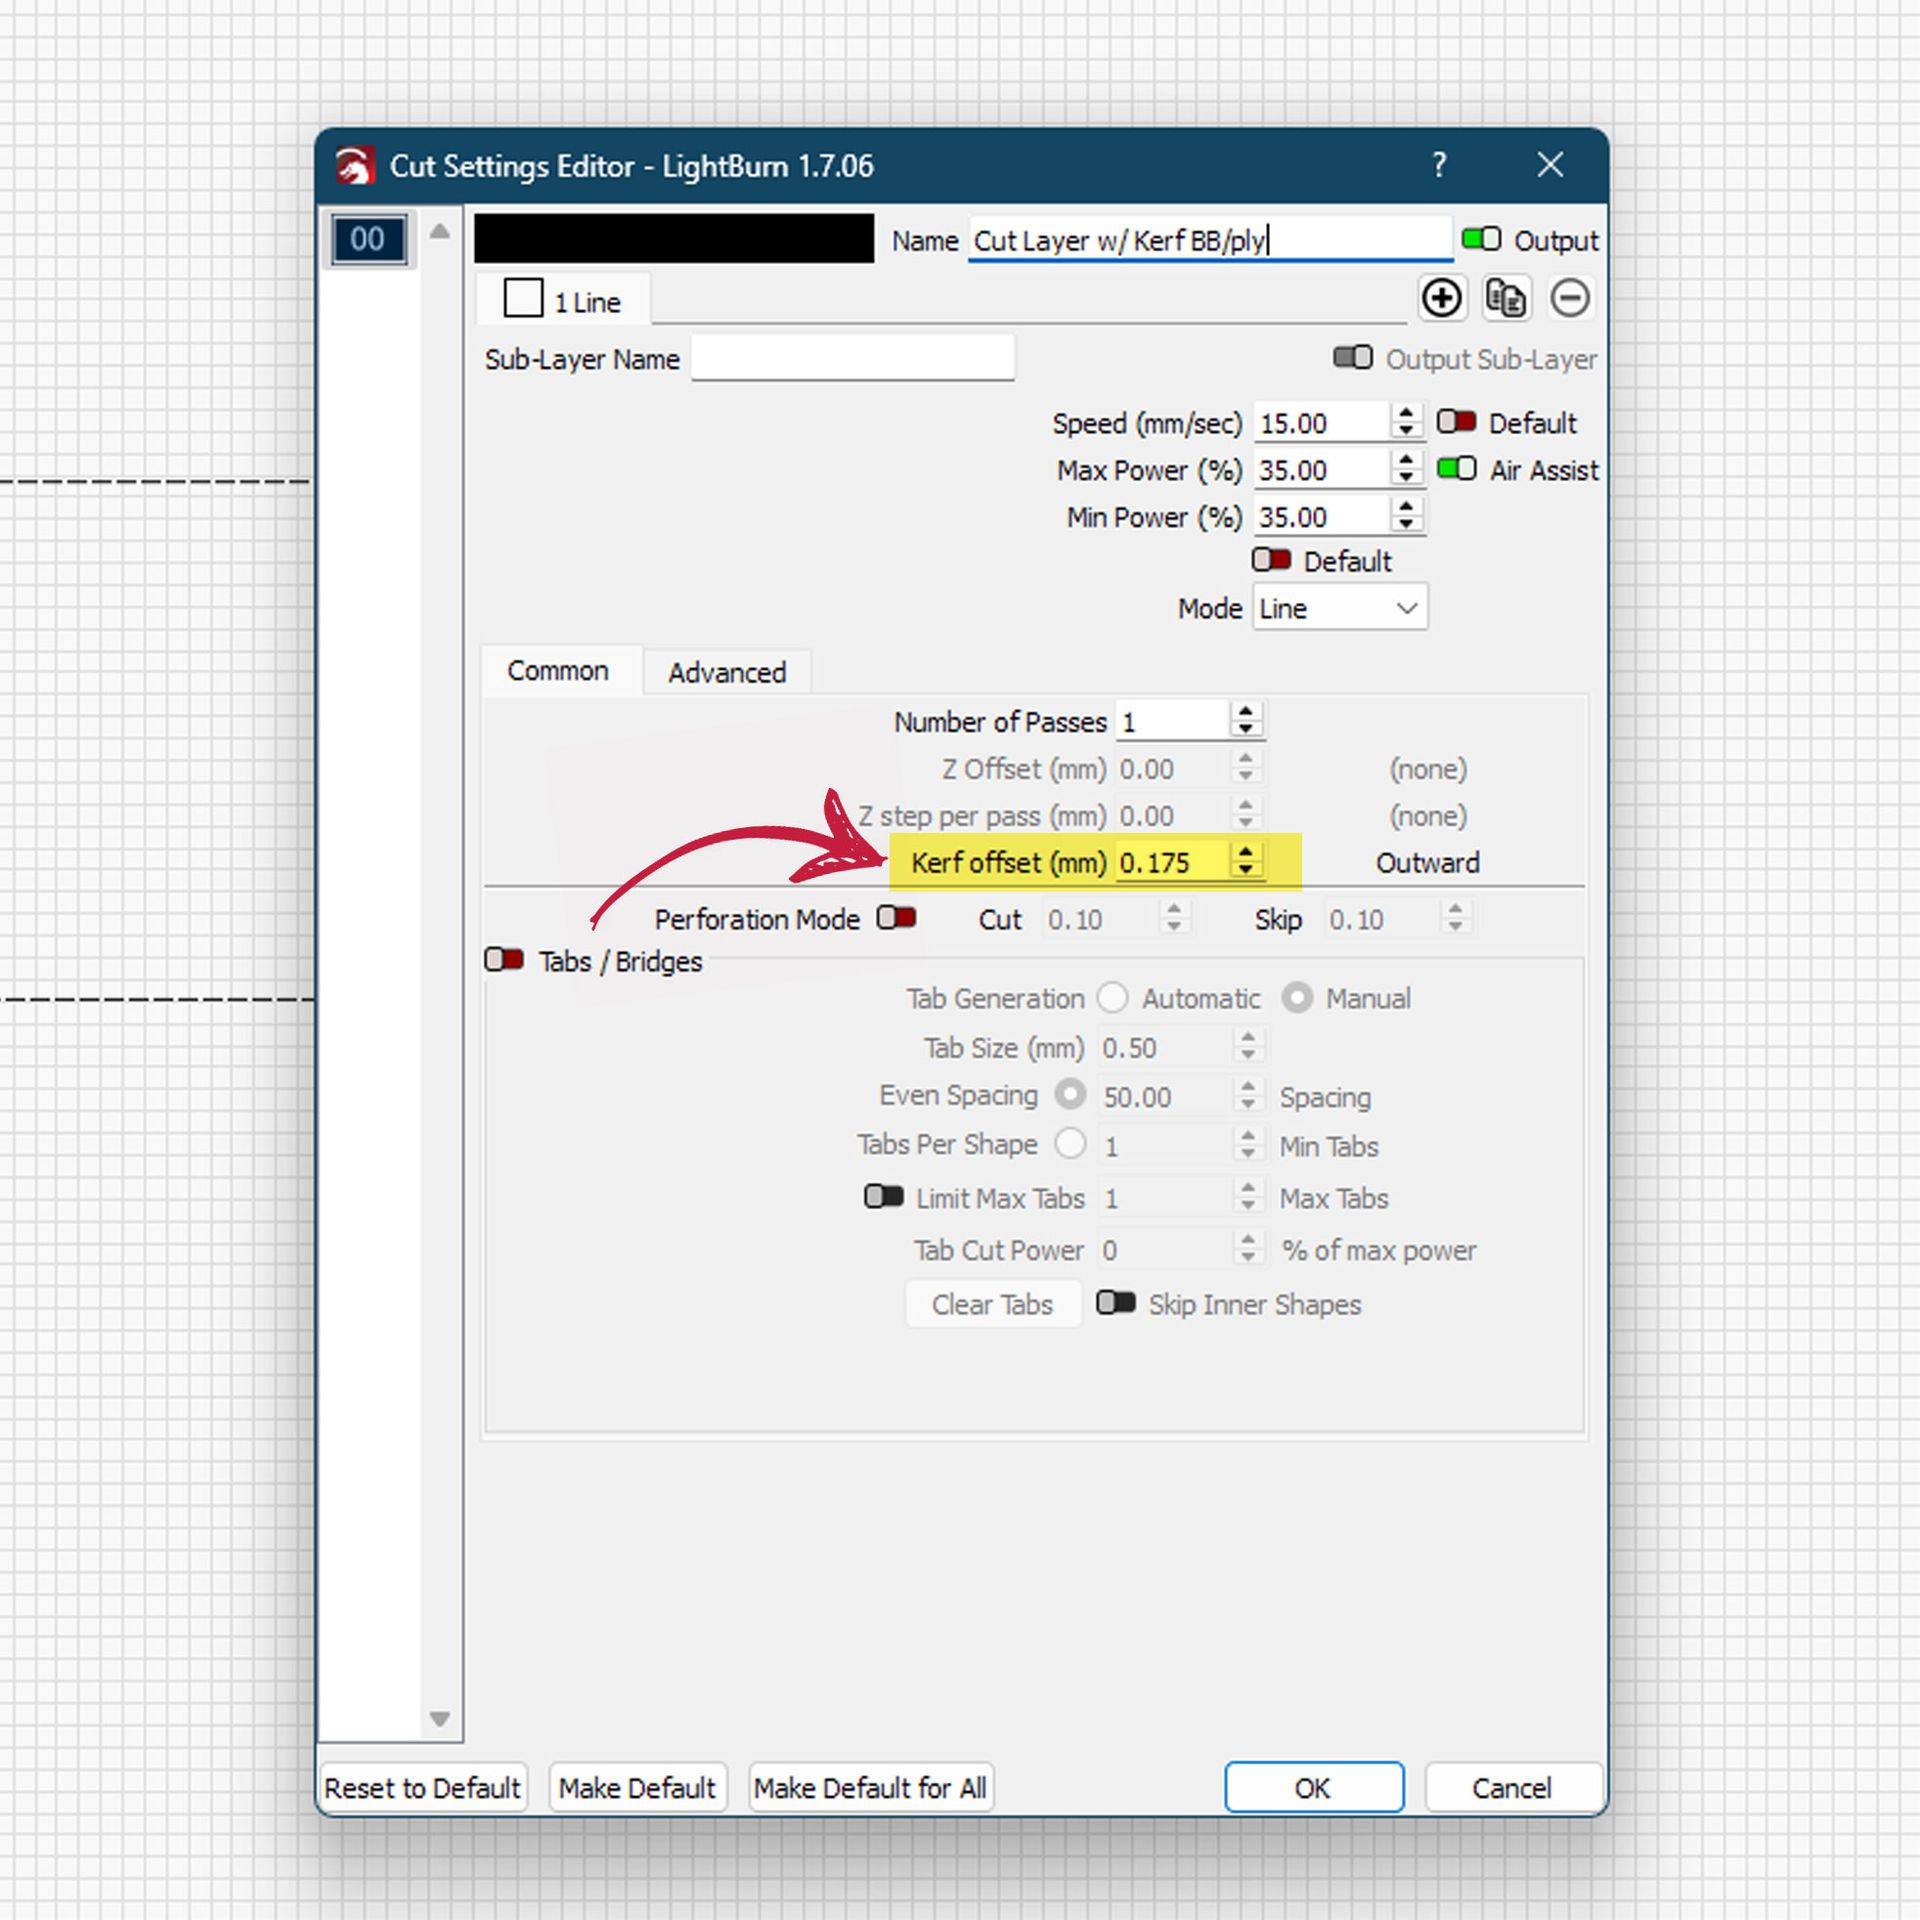This screenshot has height=1920, width=1920.
Task: Select layer 00 in the layer list
Action: (368, 239)
